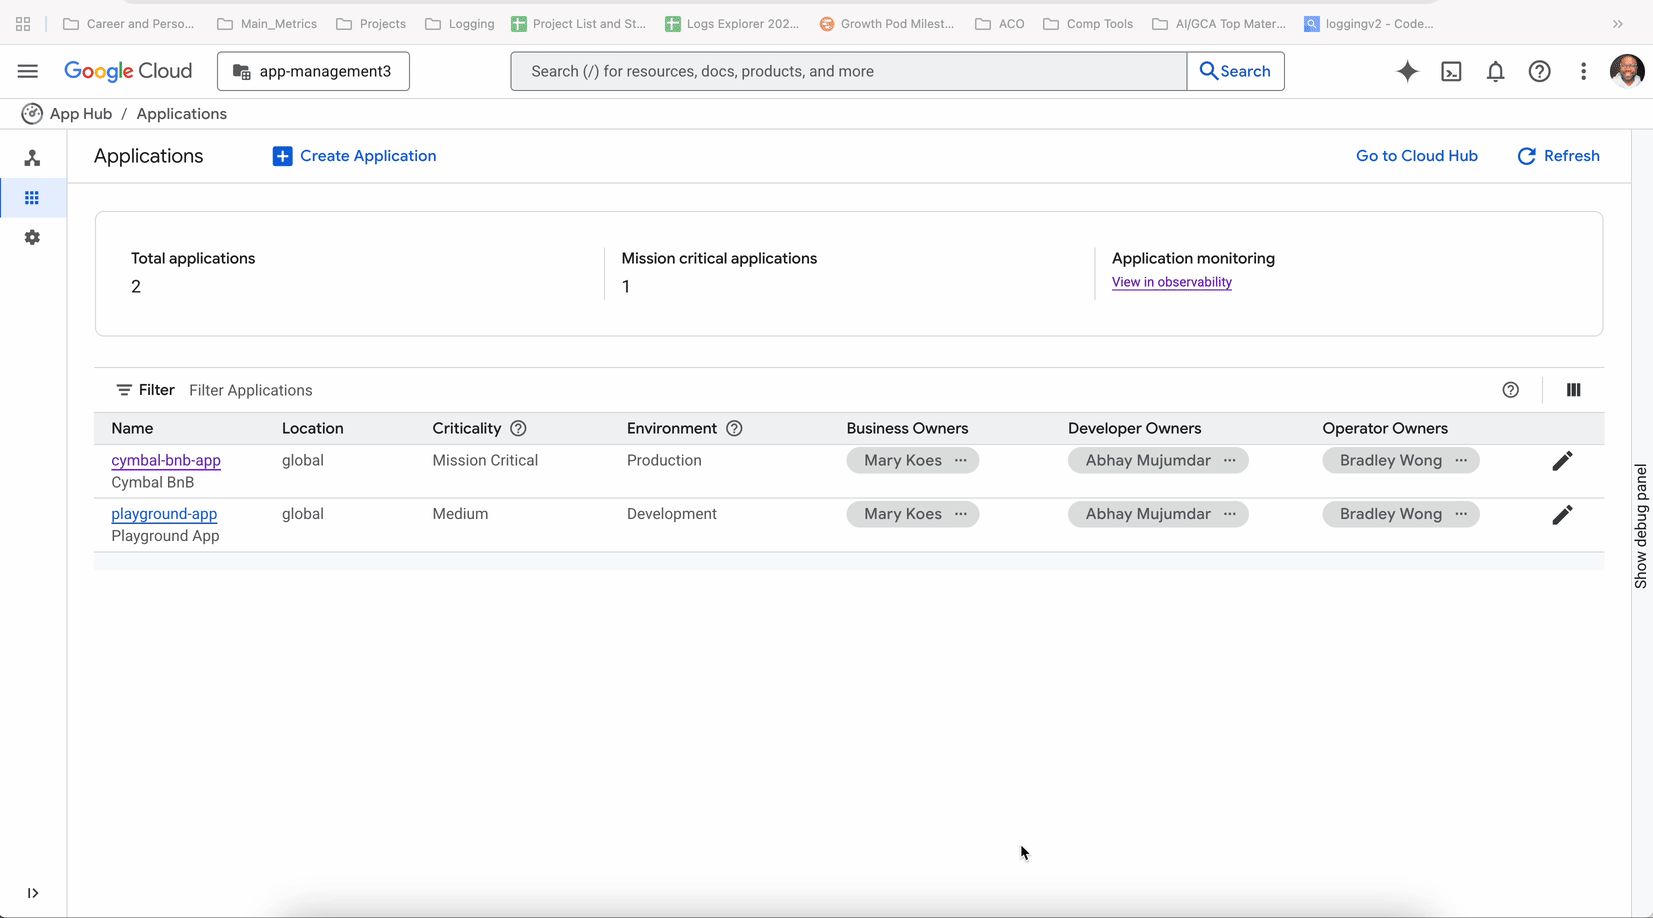
Task: Open the notifications bell
Action: [x=1495, y=71]
